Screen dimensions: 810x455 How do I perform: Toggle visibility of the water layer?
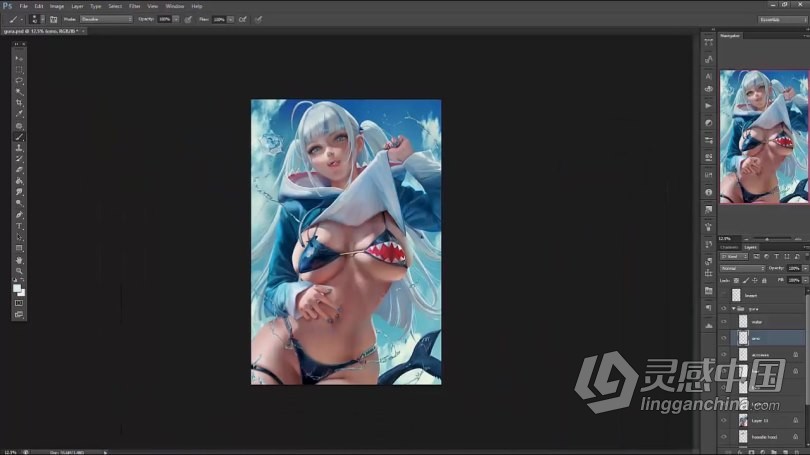[x=724, y=322]
